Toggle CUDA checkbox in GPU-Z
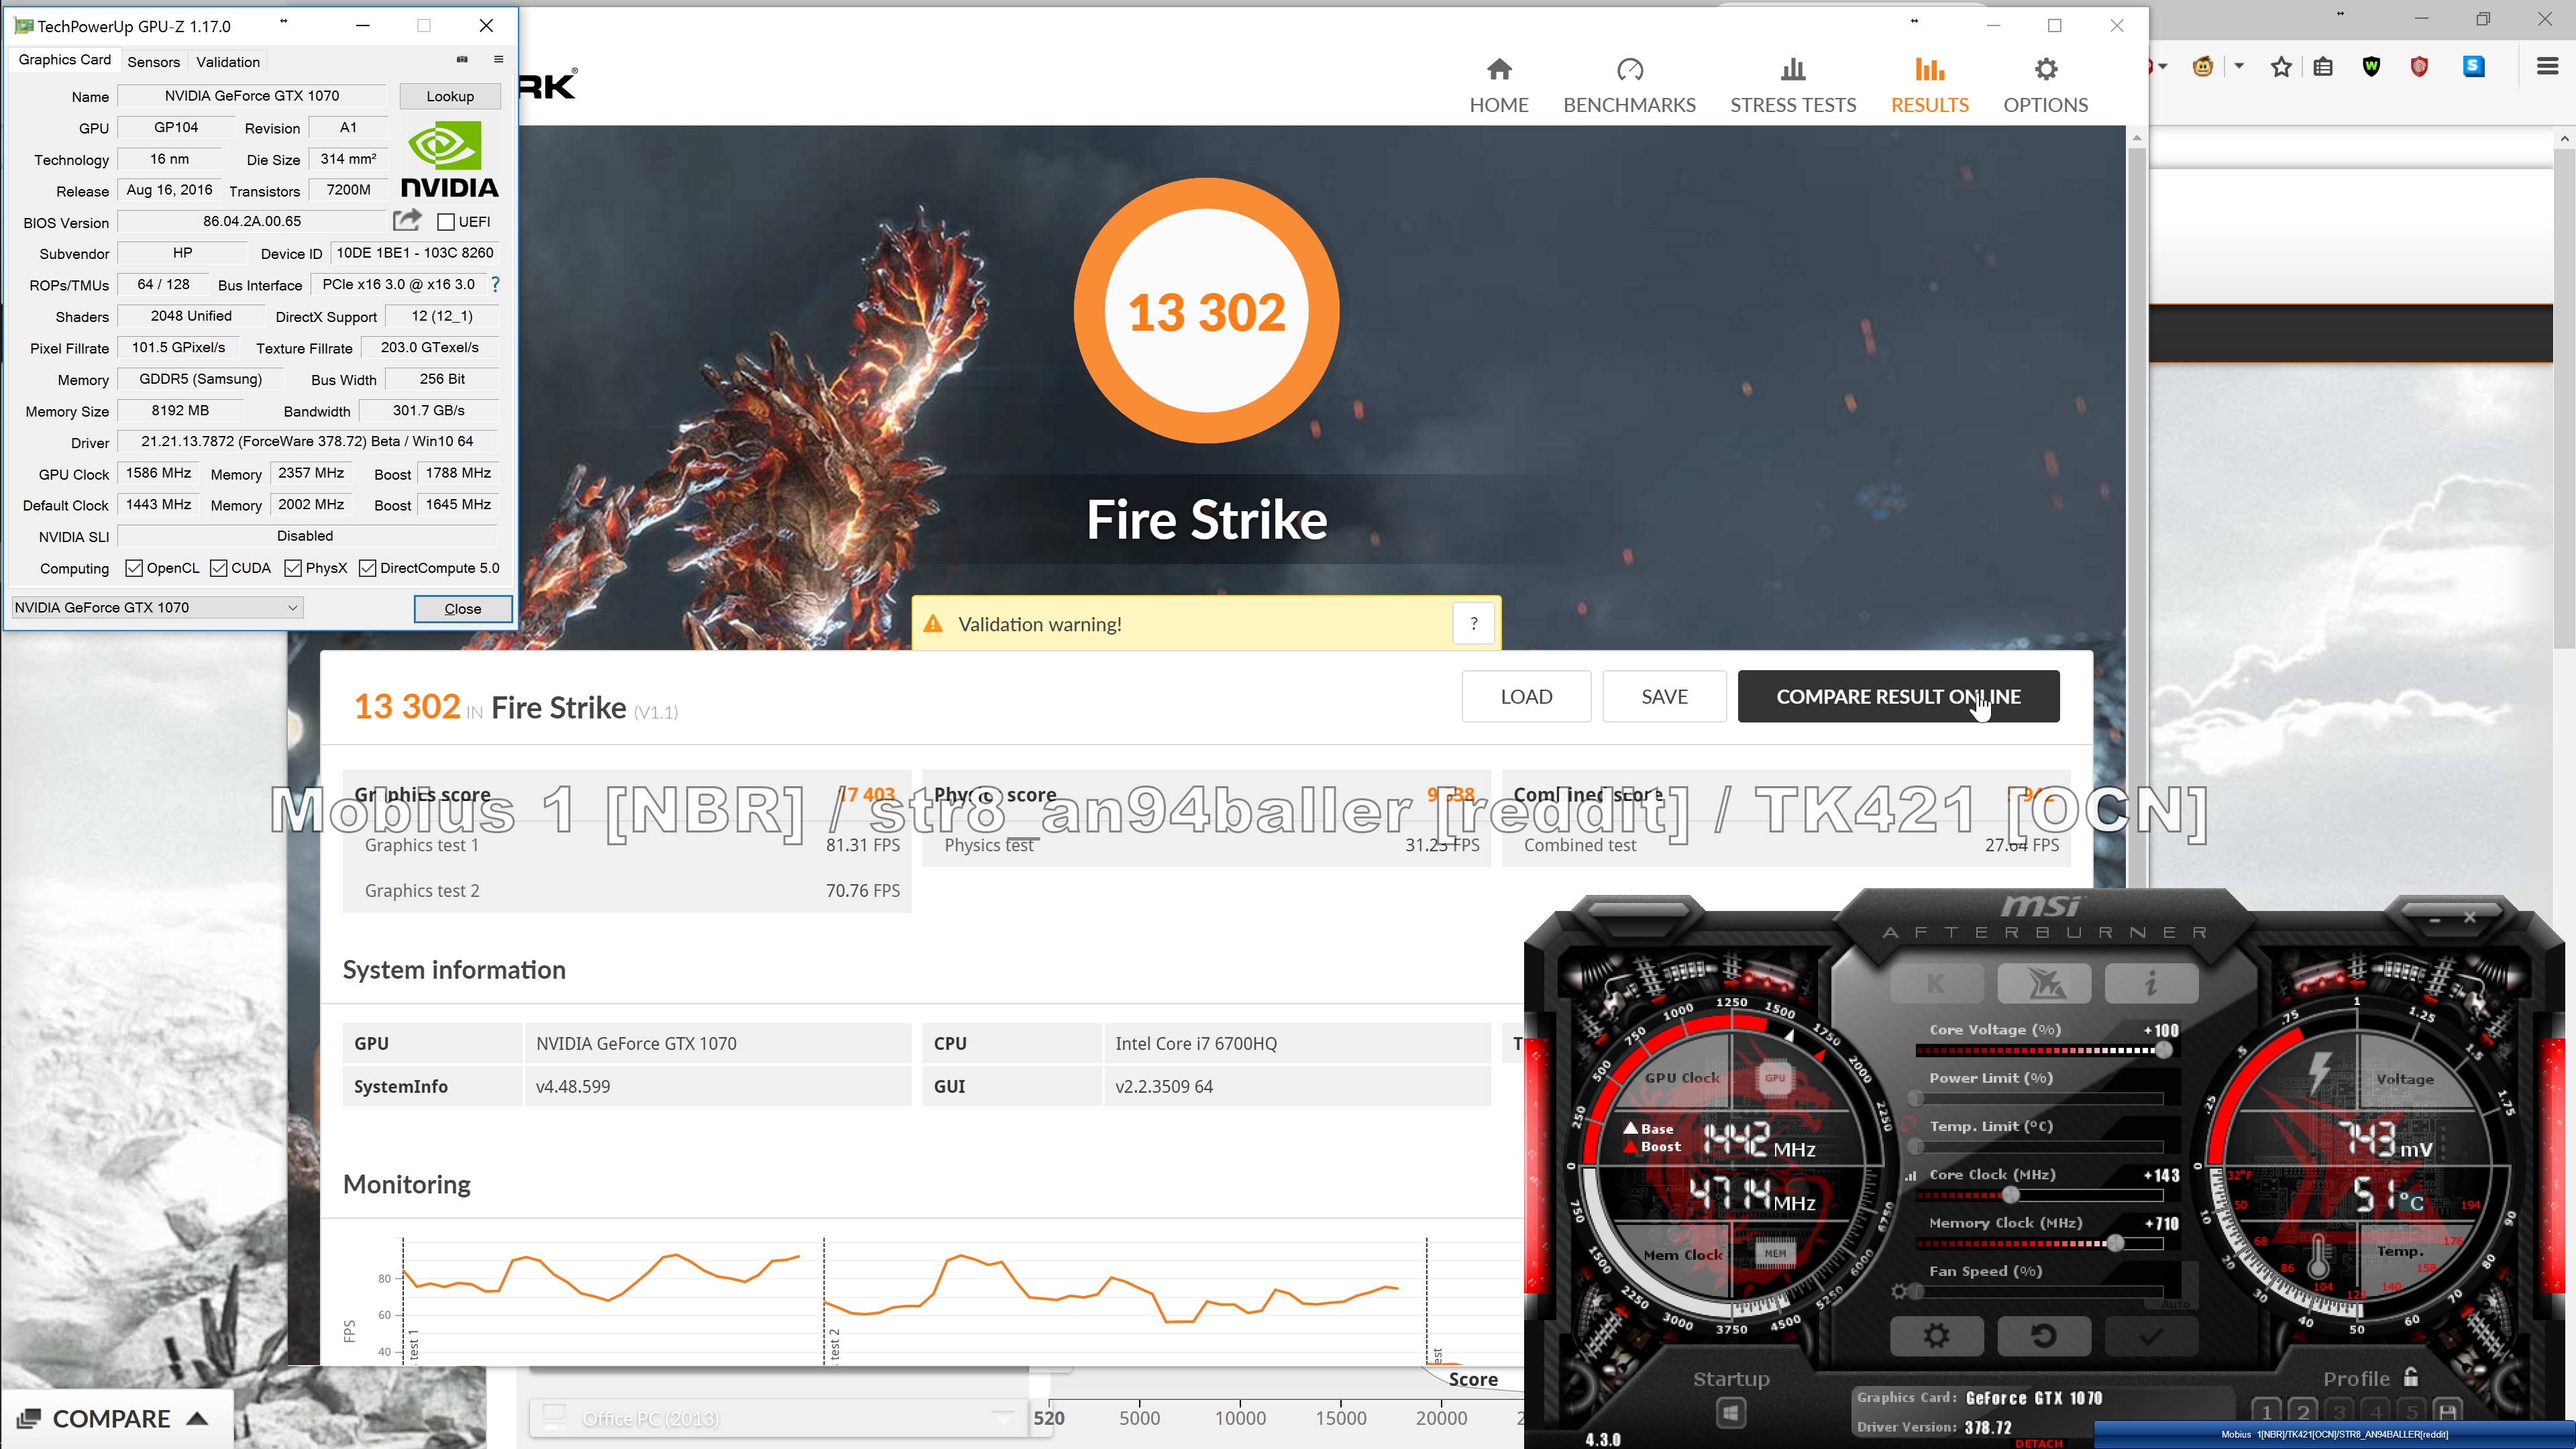The width and height of the screenshot is (2576, 1449). [x=218, y=568]
